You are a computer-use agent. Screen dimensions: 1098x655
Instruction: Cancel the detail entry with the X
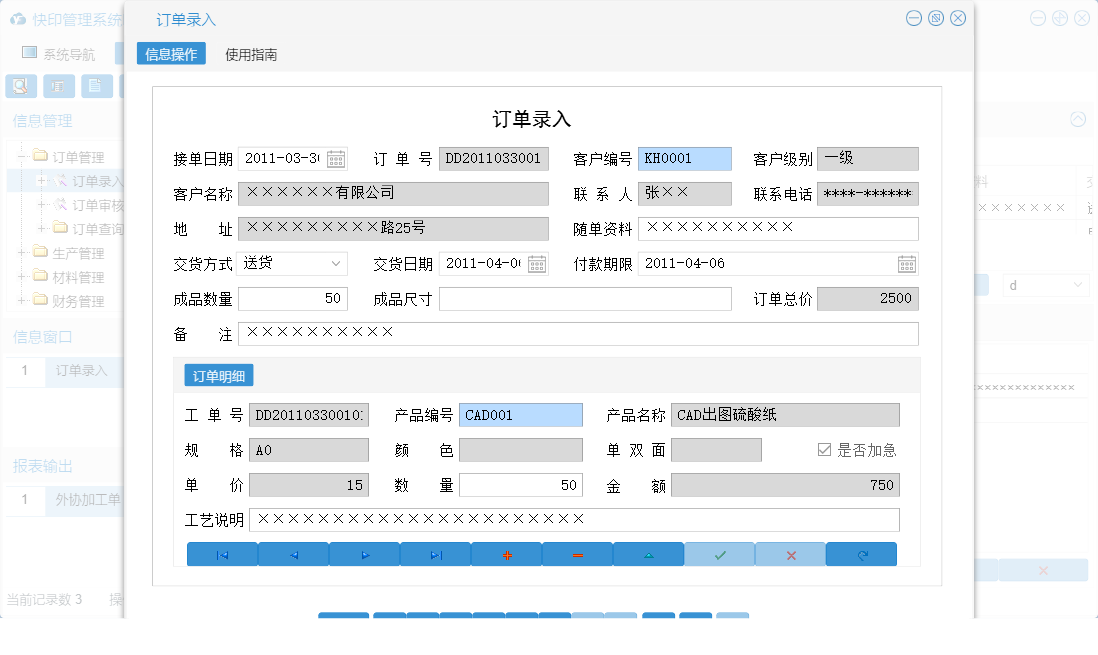click(x=790, y=553)
